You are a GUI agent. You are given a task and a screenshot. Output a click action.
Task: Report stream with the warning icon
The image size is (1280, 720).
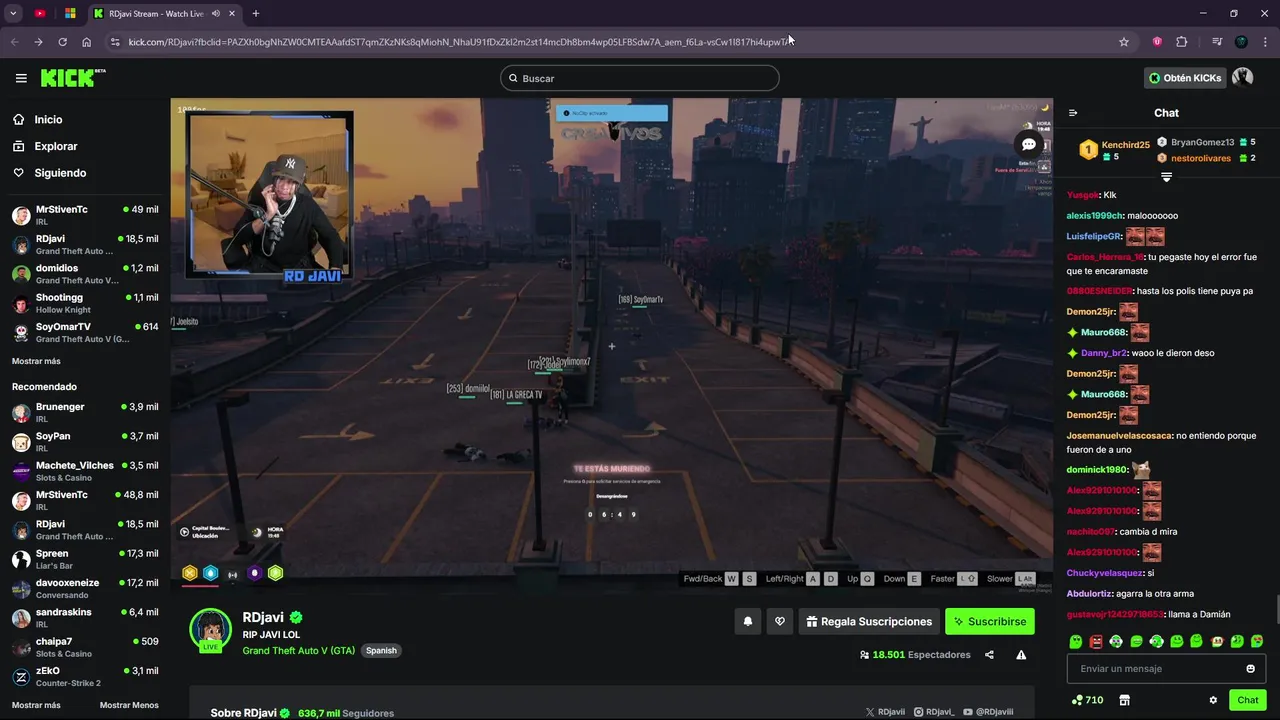(1021, 655)
